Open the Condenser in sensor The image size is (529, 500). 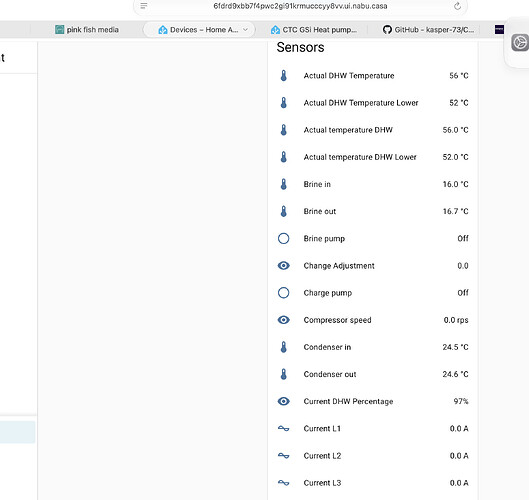tap(373, 347)
